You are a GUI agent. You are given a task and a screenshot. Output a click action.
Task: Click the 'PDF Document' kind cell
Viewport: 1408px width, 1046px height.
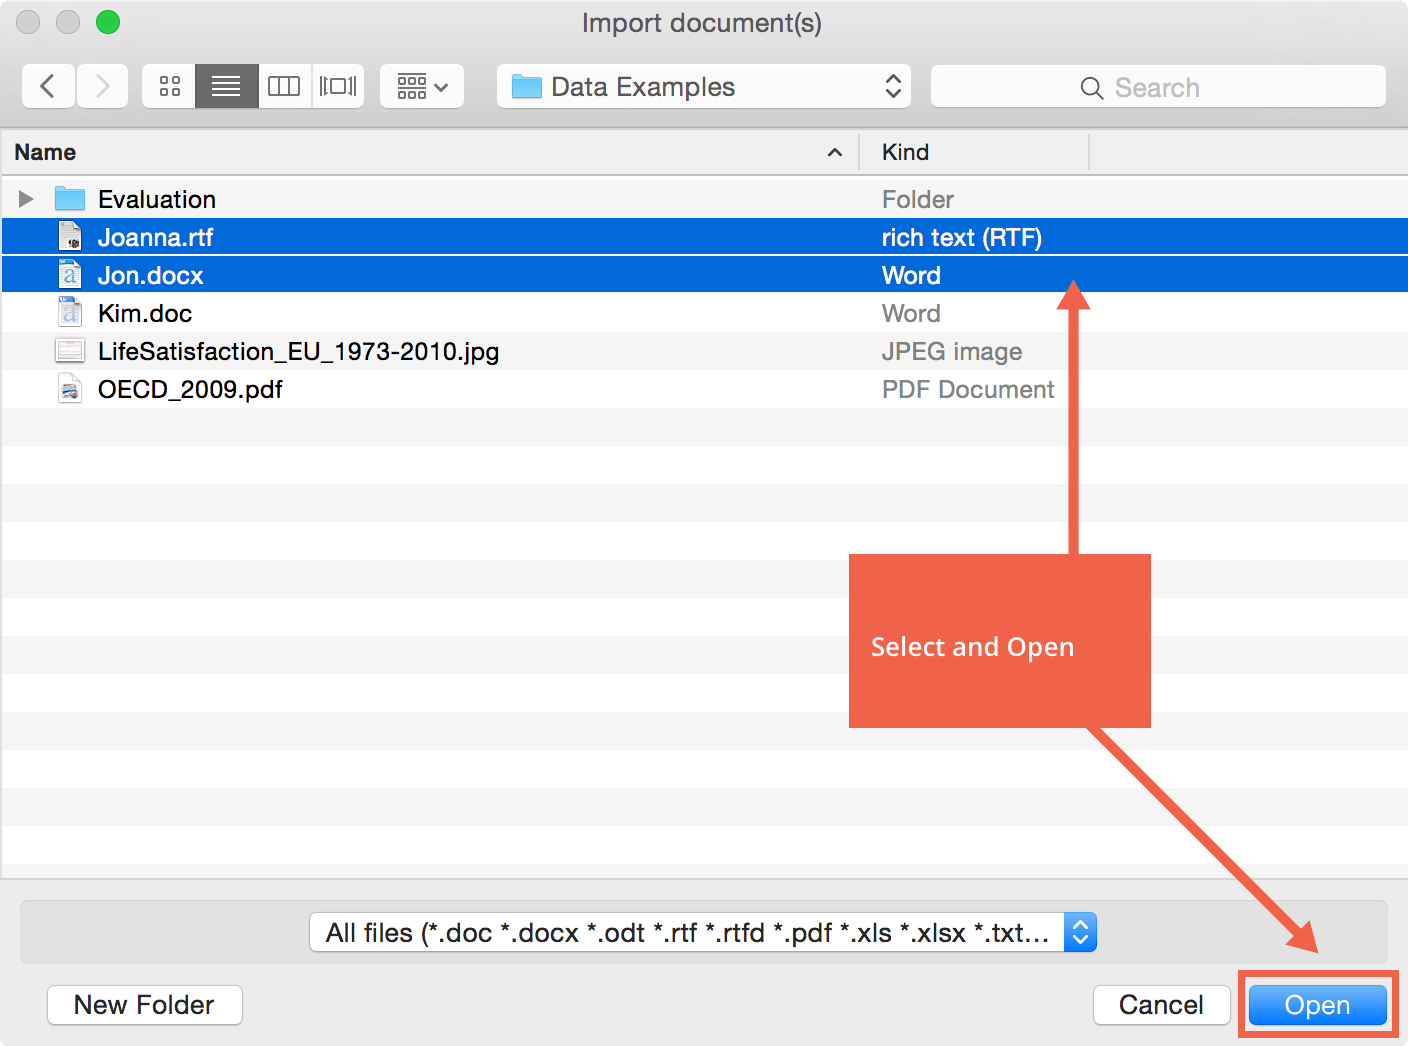pyautogui.click(x=968, y=389)
